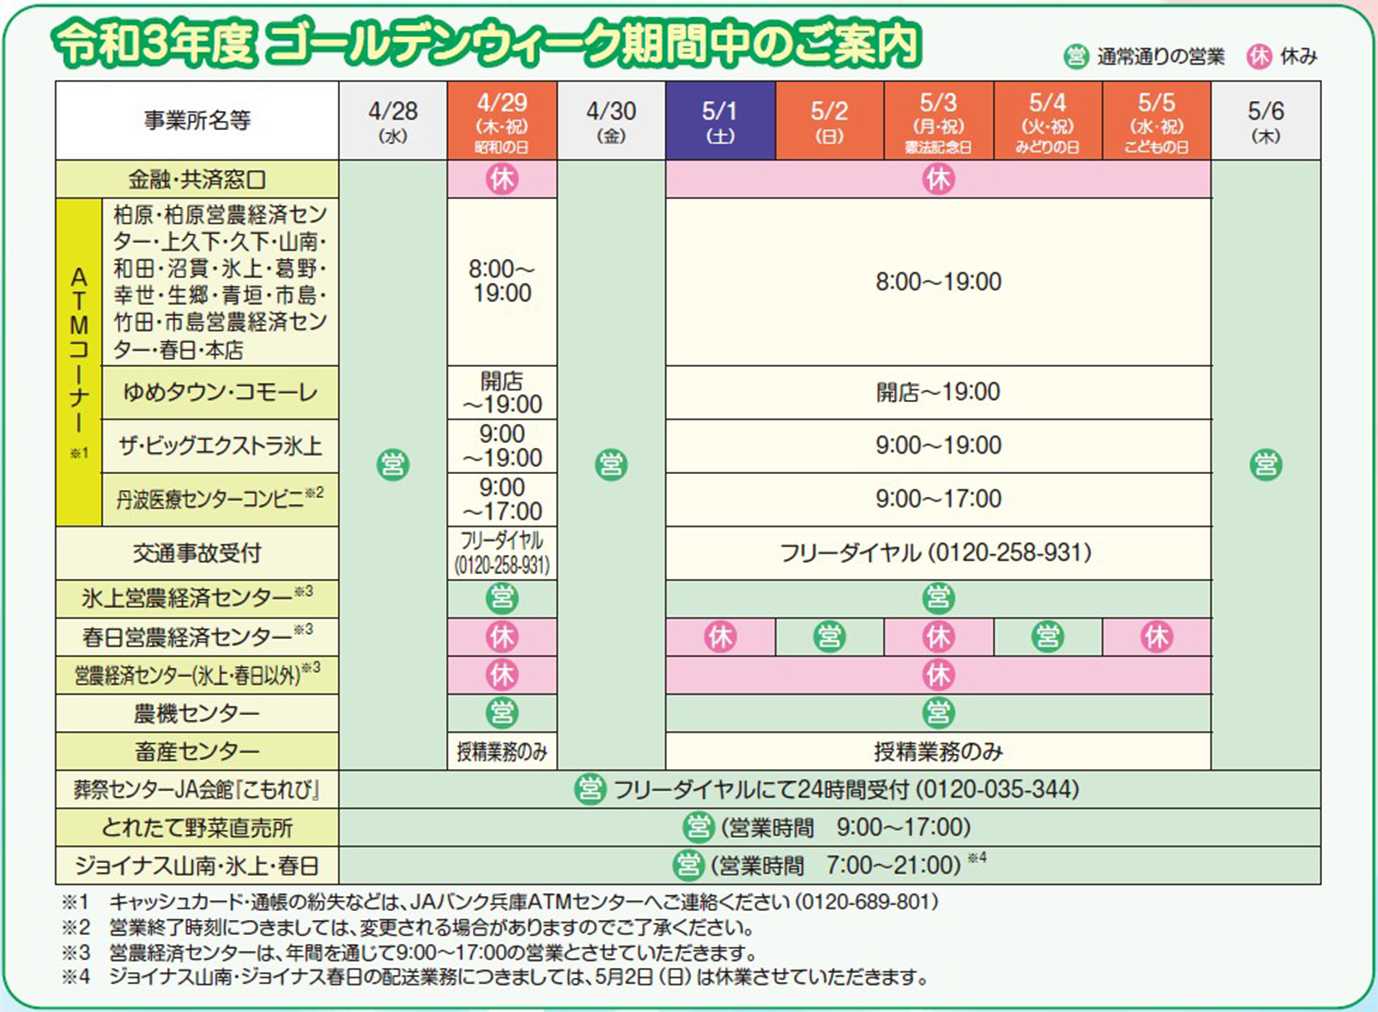Click 休 icon for 春日営農経済センター on 5/1
The image size is (1378, 1012).
(x=720, y=637)
